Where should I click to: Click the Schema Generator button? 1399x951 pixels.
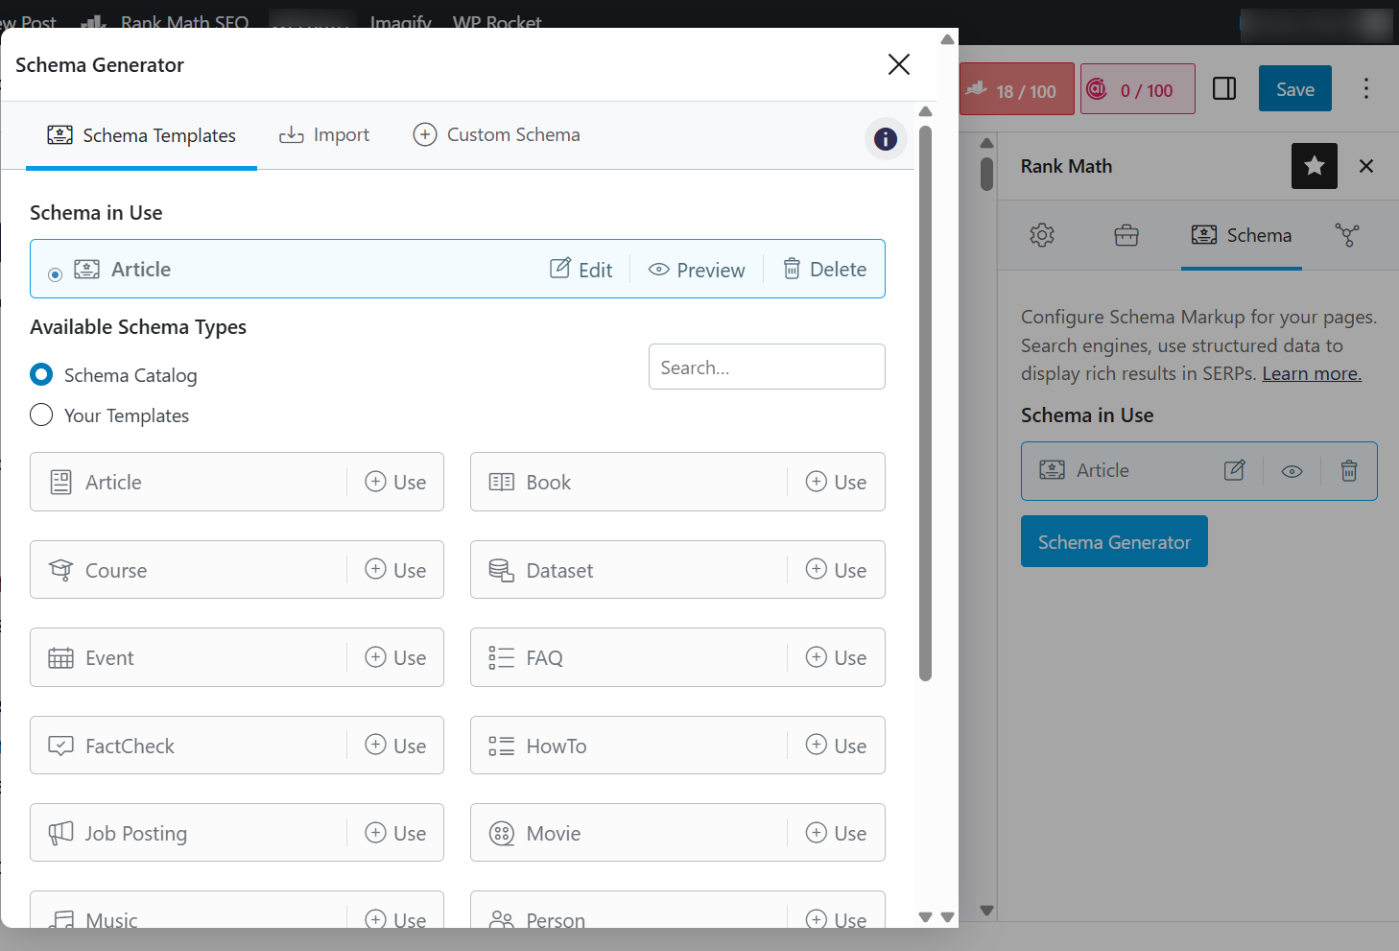[1114, 541]
